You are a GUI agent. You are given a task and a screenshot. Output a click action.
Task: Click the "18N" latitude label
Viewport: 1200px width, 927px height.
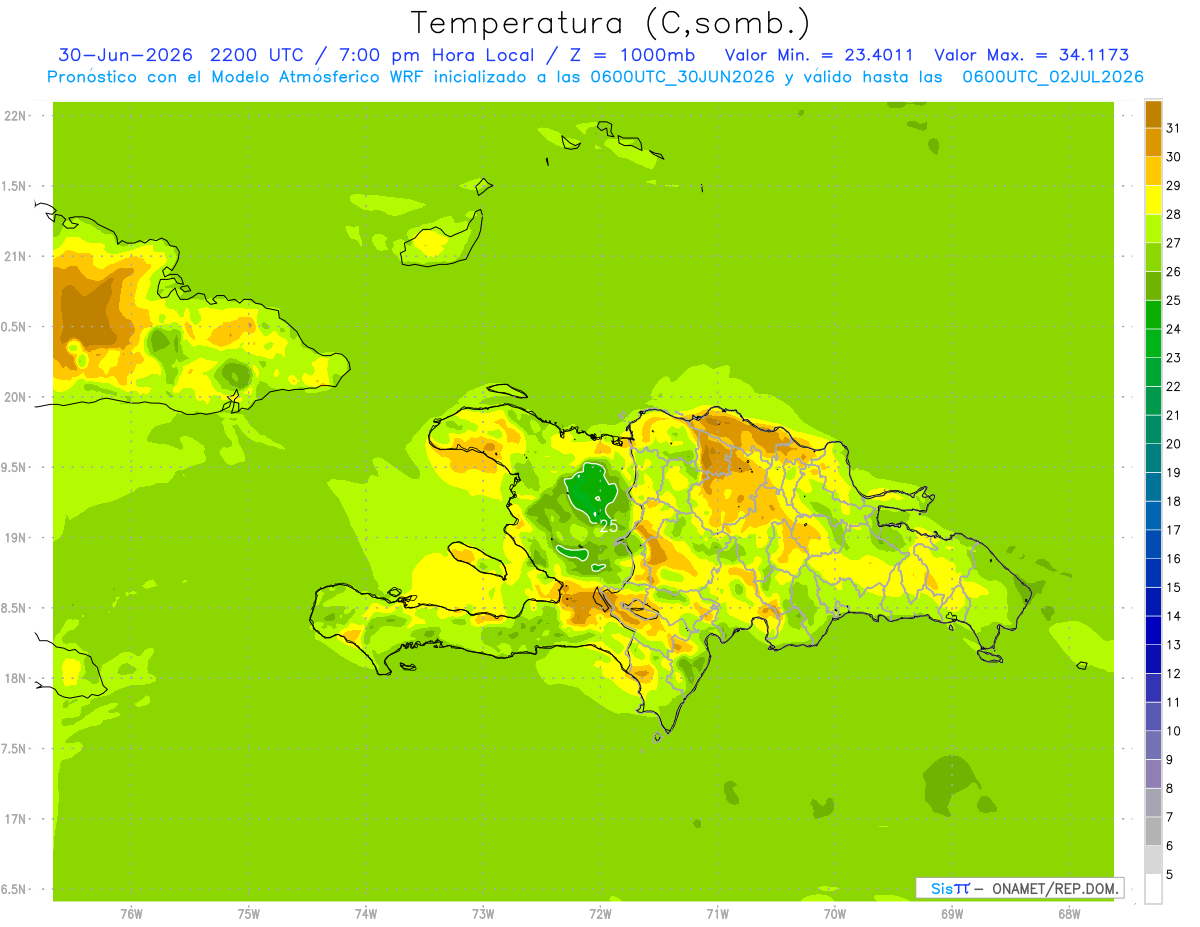[14, 678]
